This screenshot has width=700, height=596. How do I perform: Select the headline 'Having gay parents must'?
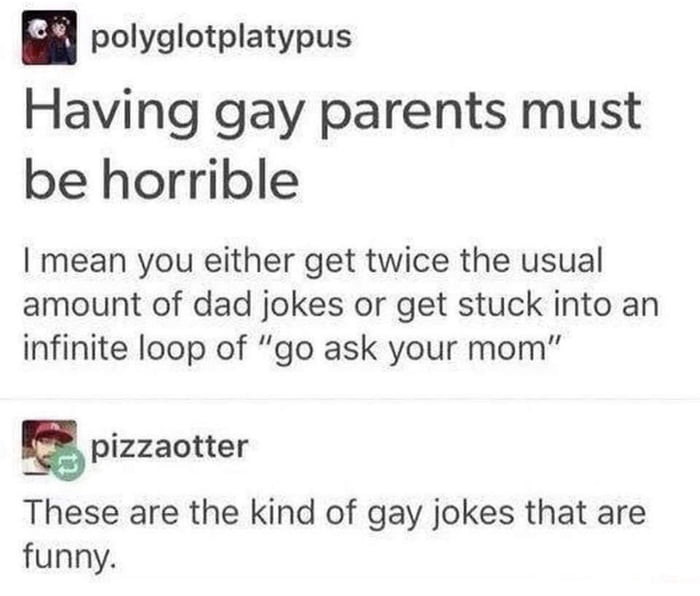pos(333,112)
